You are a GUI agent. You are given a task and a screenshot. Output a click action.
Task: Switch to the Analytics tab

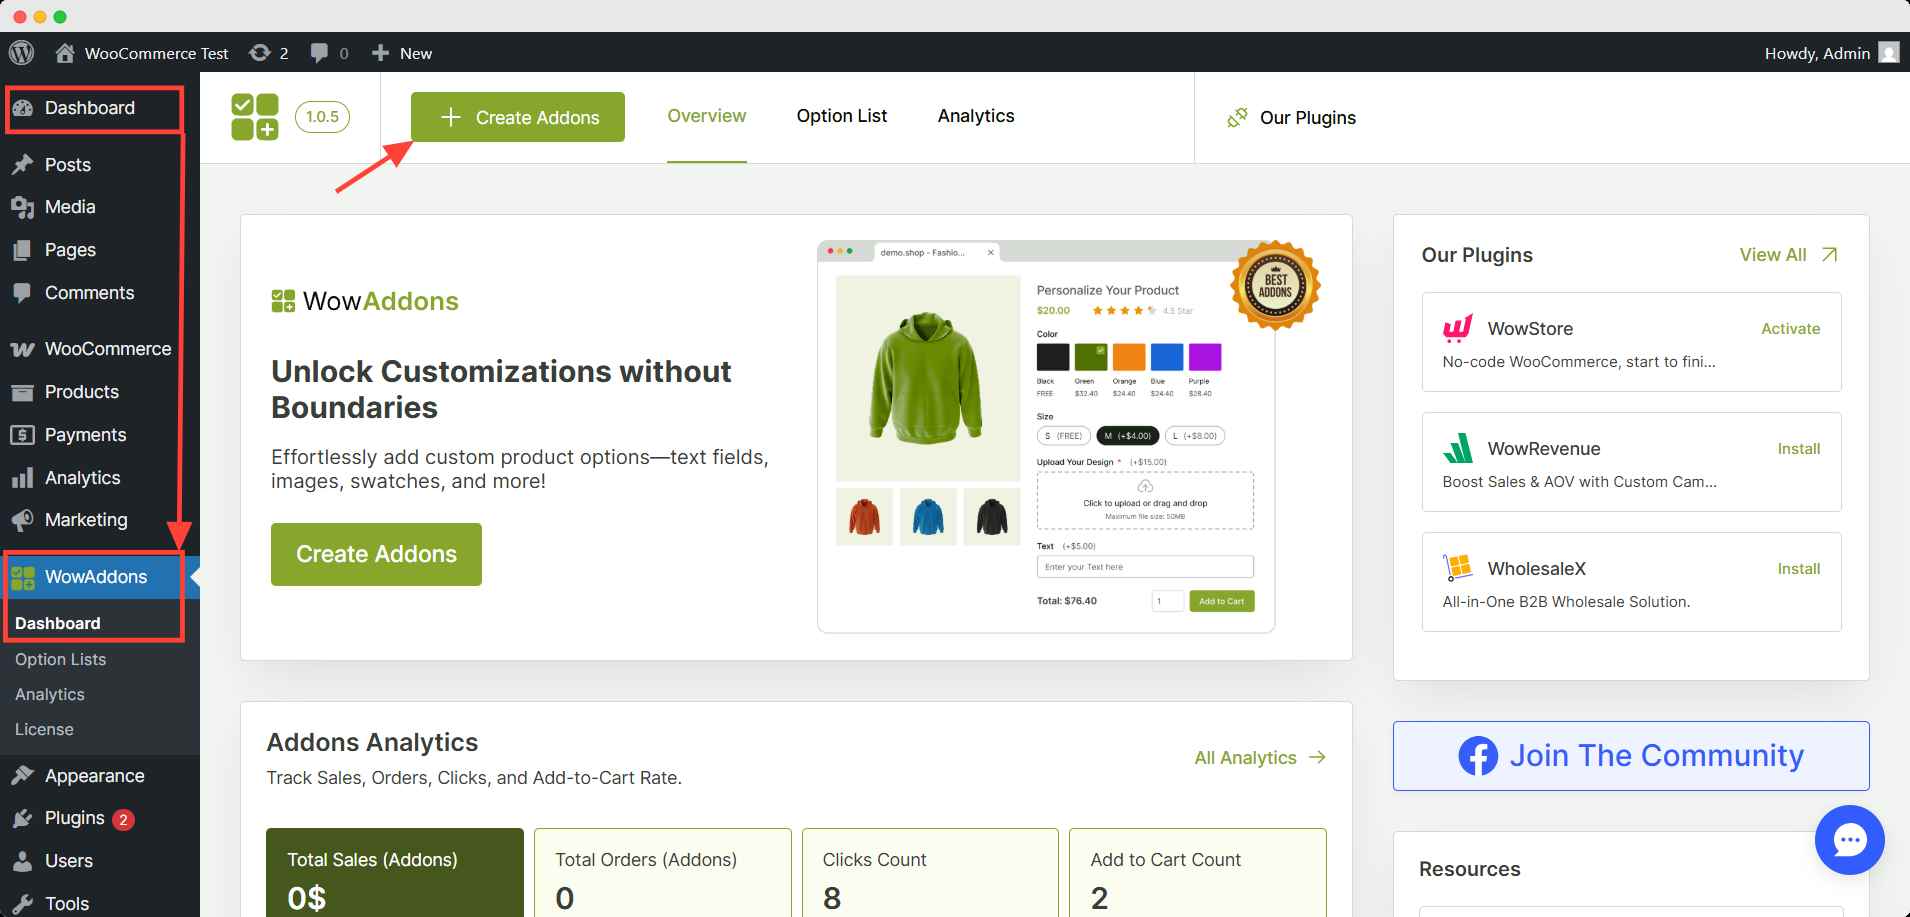976,116
